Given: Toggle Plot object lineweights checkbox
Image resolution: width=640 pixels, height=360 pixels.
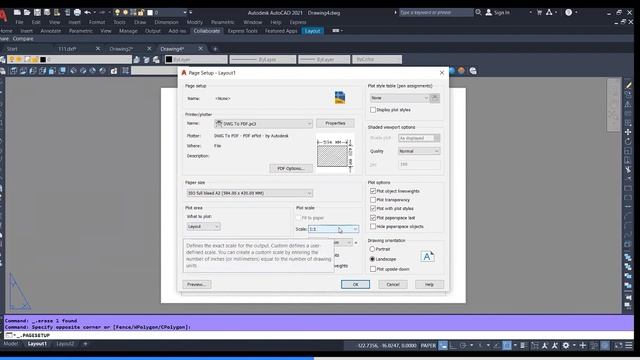Looking at the screenshot, I should [x=373, y=191].
